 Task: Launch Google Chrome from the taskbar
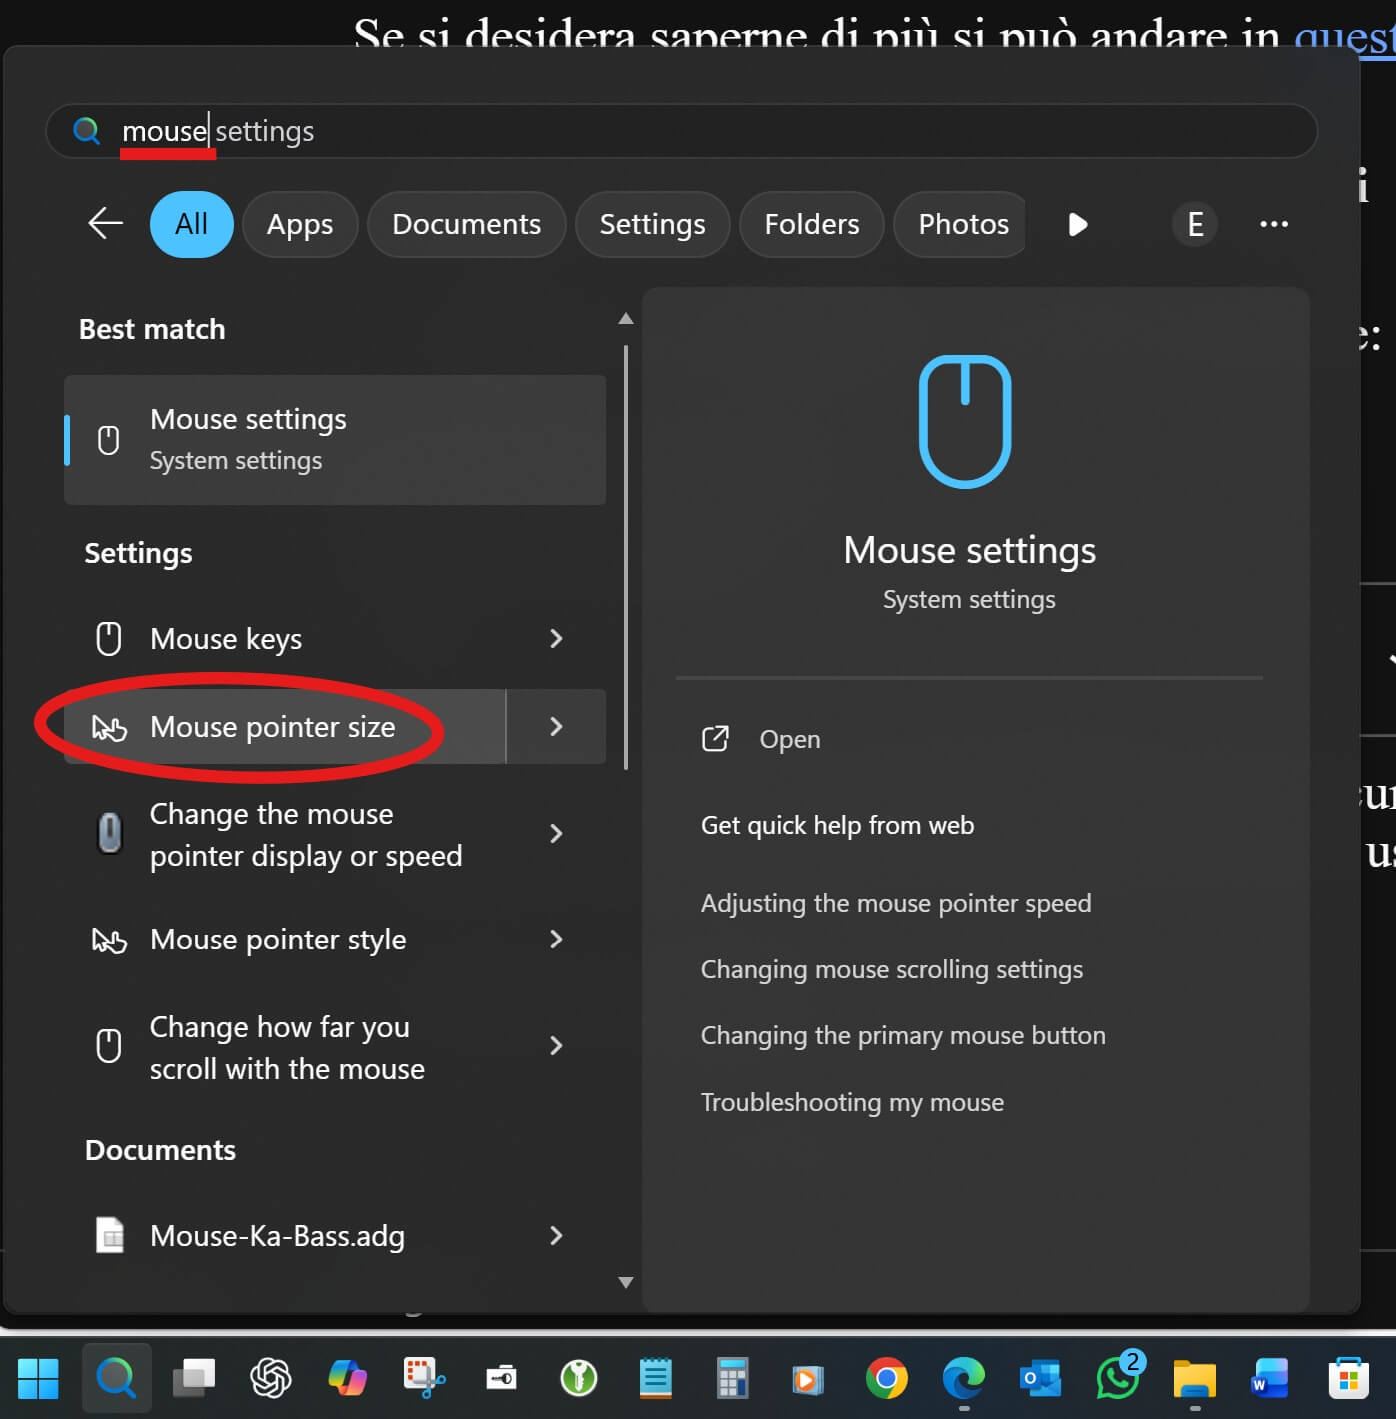point(886,1379)
